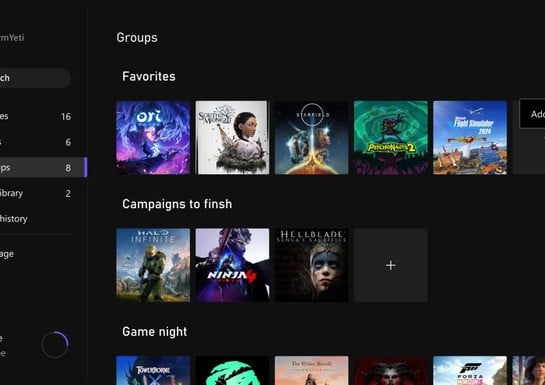545x385 pixels.
Task: Click the Game night group heading
Action: click(x=155, y=331)
